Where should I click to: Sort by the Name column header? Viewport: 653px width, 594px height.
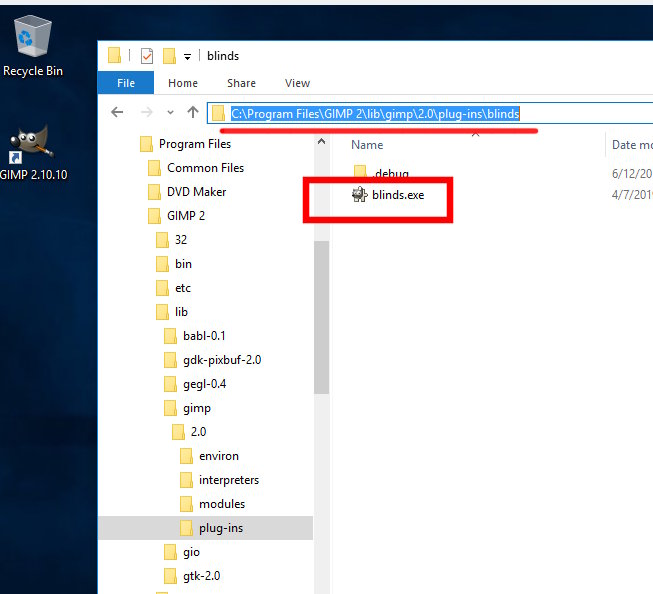tap(367, 145)
